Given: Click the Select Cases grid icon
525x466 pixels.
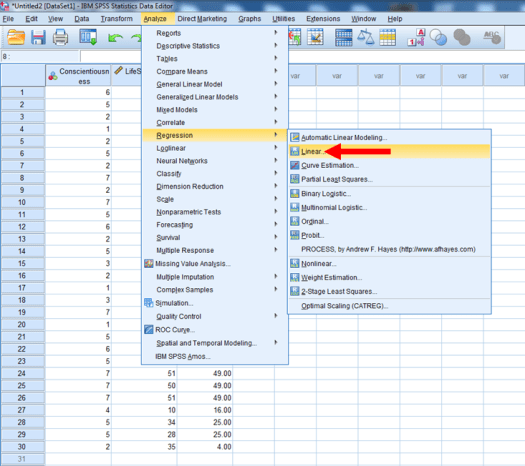Looking at the screenshot, I should tap(387, 37).
